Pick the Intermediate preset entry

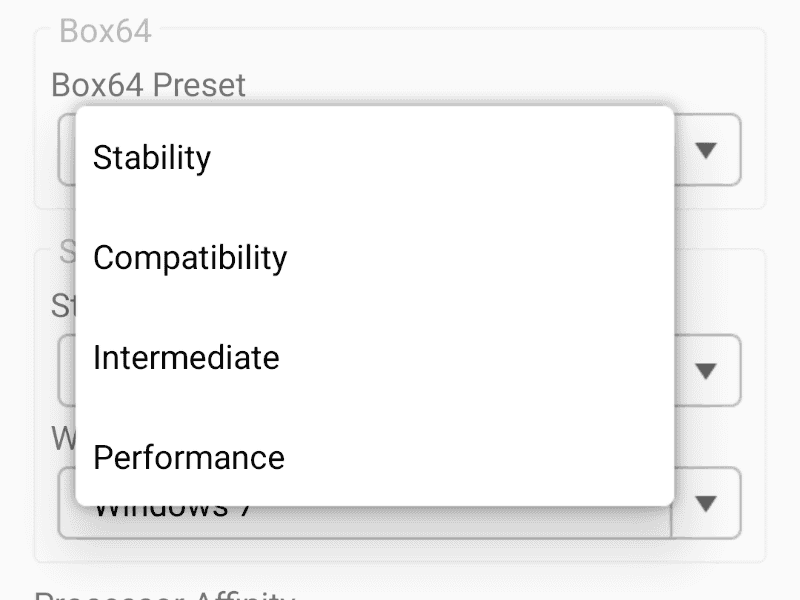click(186, 358)
